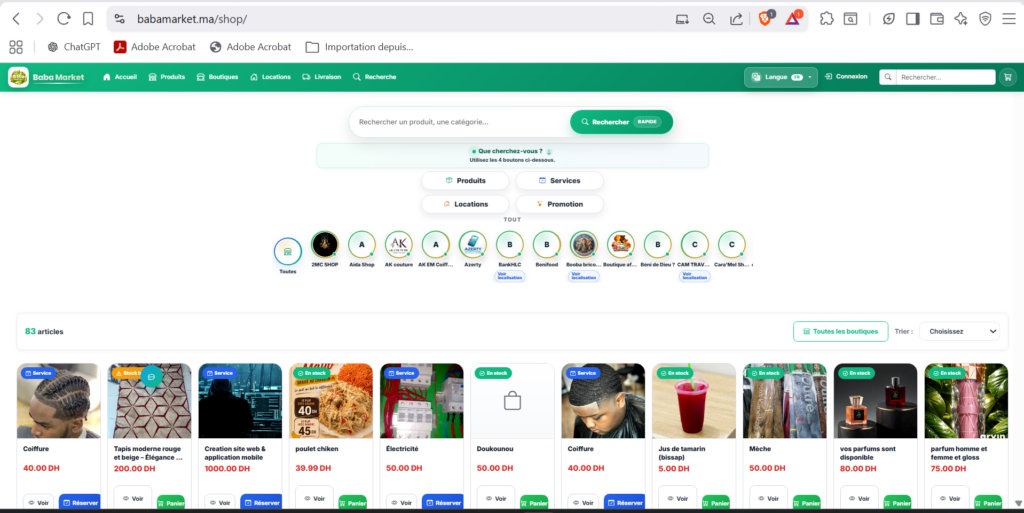
Task: Share the page using the share icon
Action: [737, 19]
